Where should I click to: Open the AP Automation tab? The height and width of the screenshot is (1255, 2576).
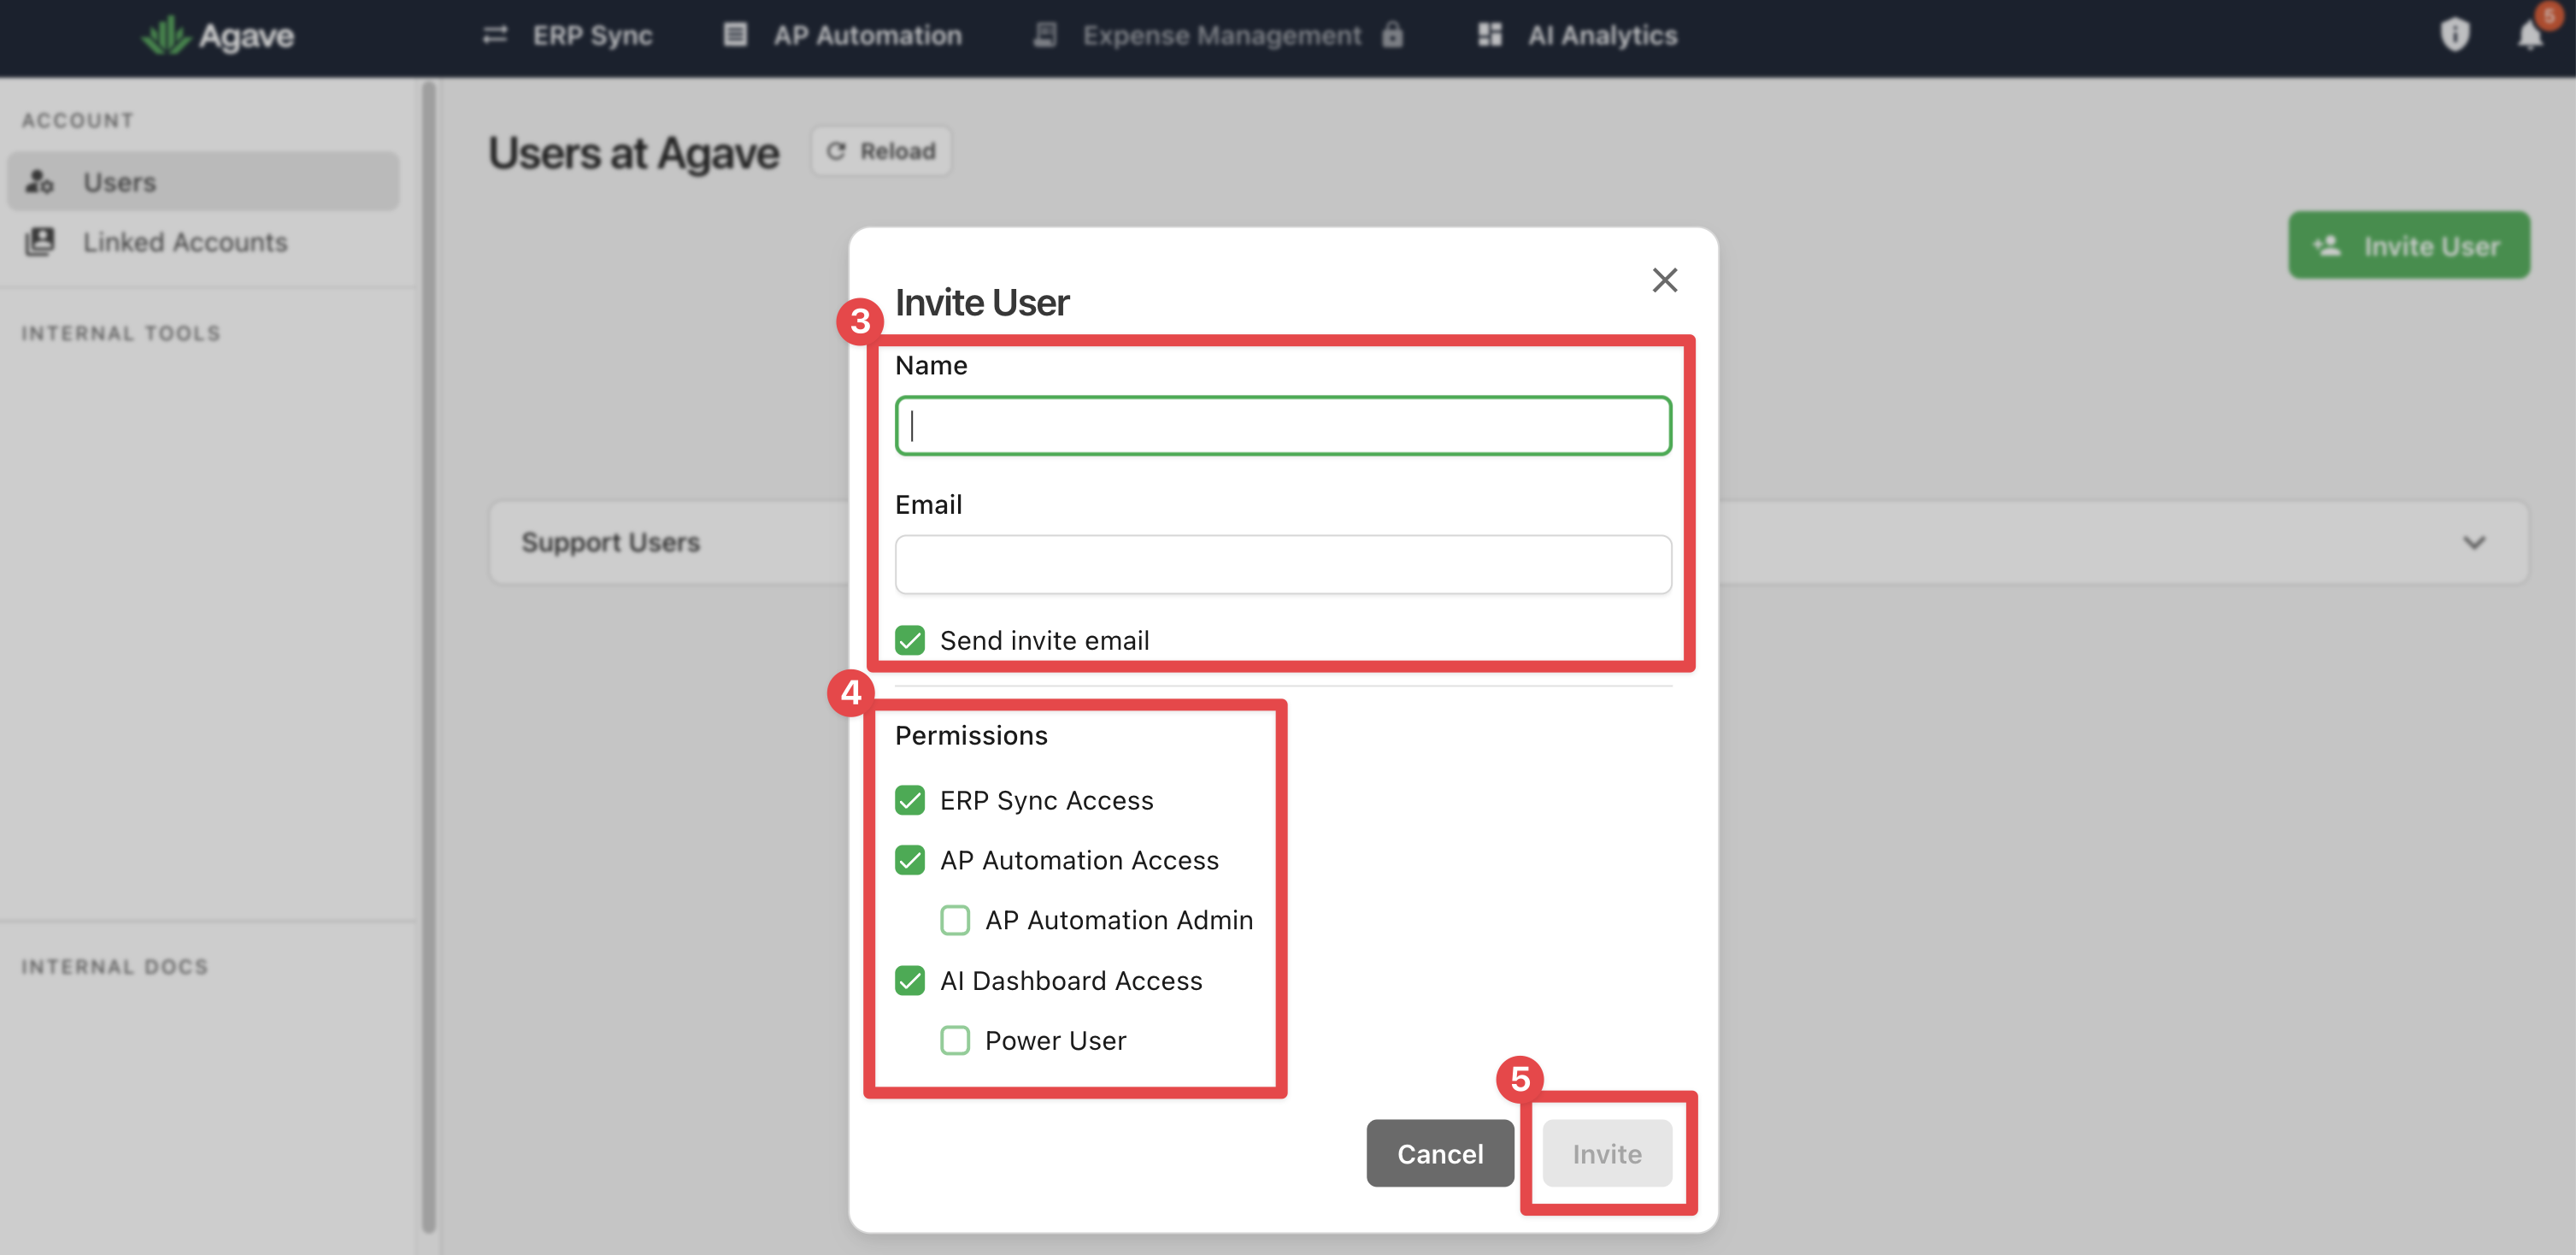click(842, 36)
